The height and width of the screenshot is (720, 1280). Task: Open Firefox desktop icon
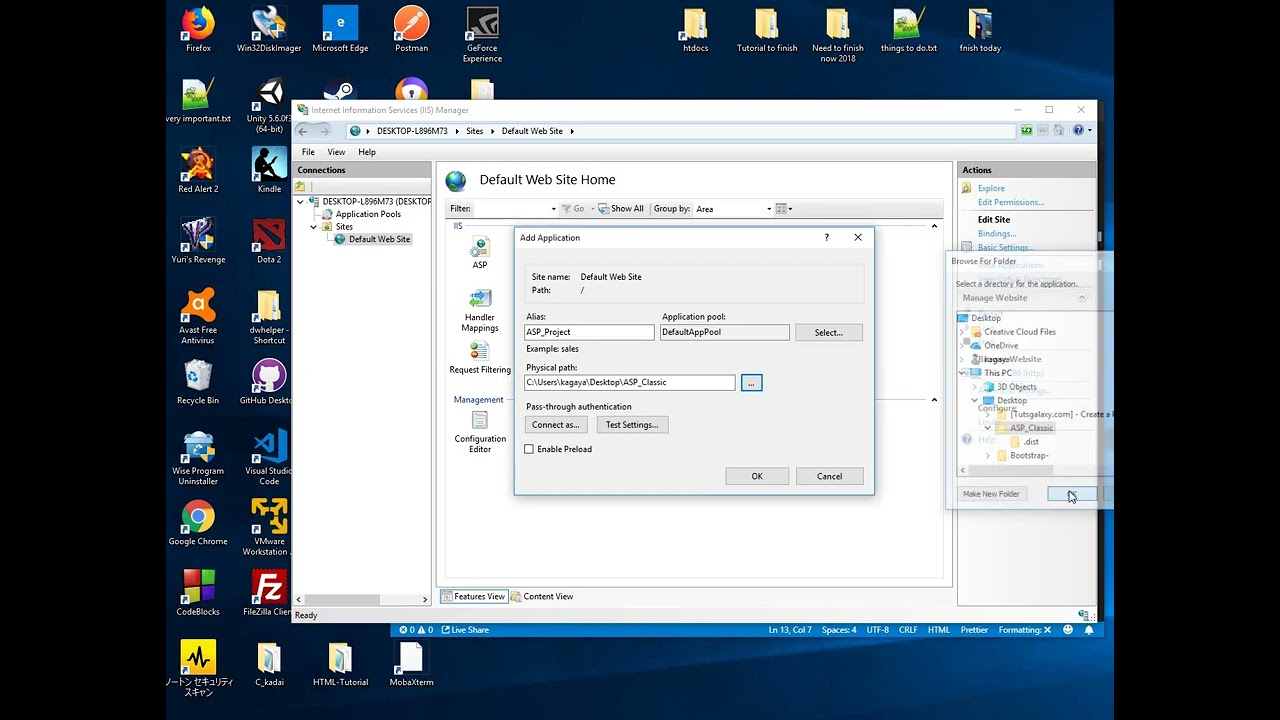(x=198, y=30)
